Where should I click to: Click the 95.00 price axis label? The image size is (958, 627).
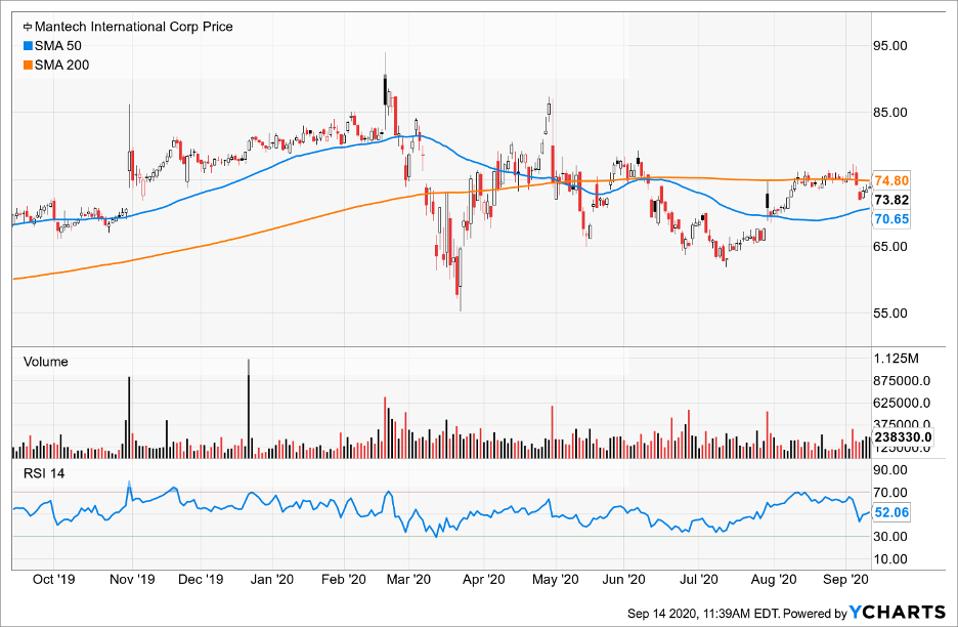pyautogui.click(x=892, y=46)
